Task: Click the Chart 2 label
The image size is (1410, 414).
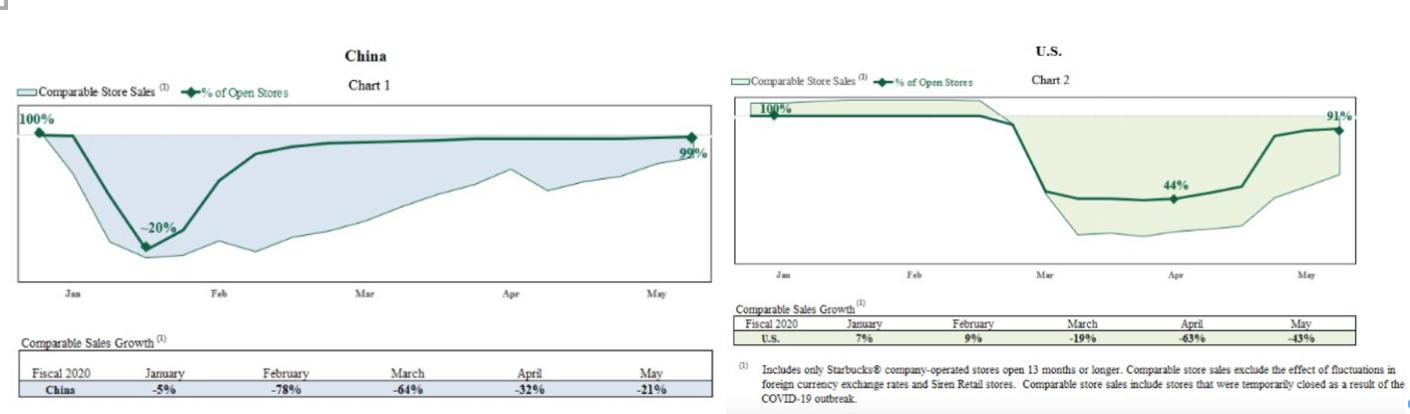Action: [1050, 80]
